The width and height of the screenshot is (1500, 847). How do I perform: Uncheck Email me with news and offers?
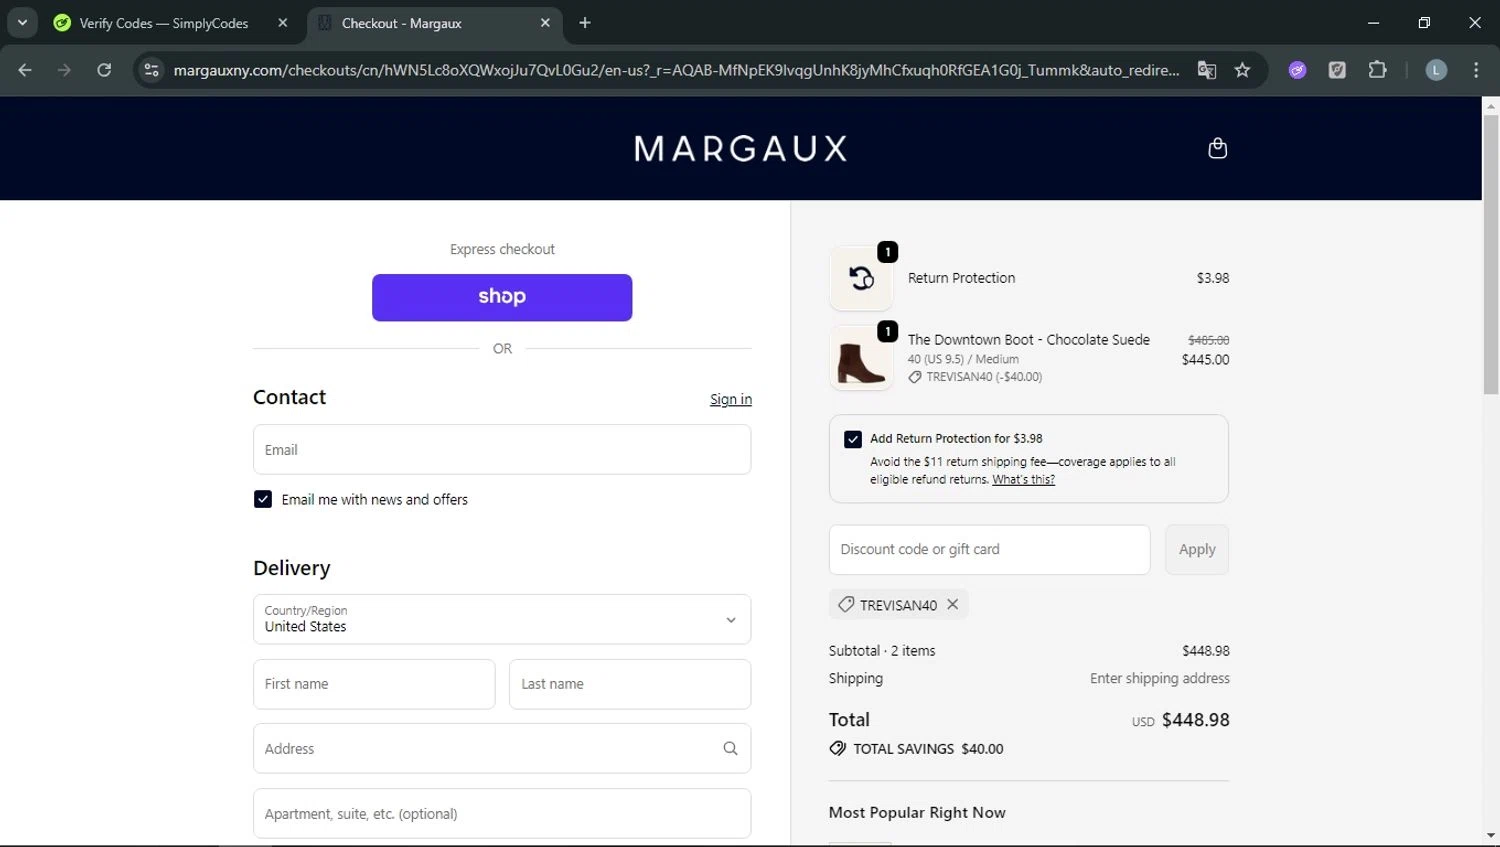coord(263,499)
